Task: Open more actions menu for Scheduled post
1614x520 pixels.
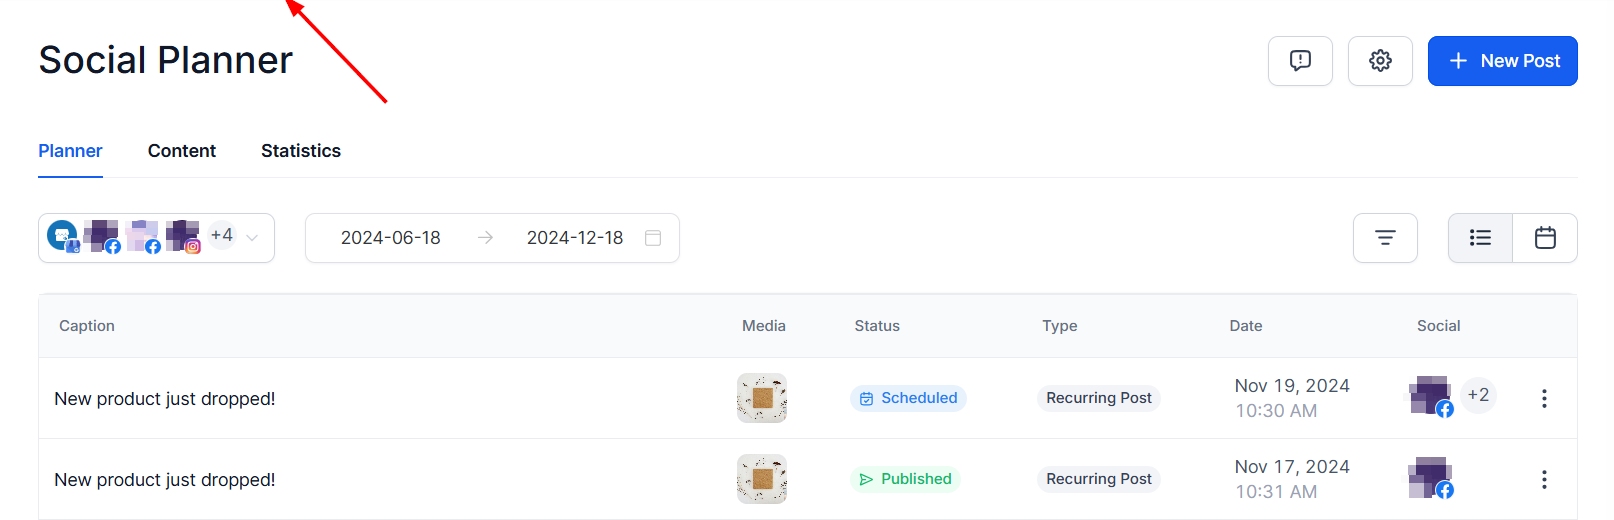Action: [x=1544, y=398]
